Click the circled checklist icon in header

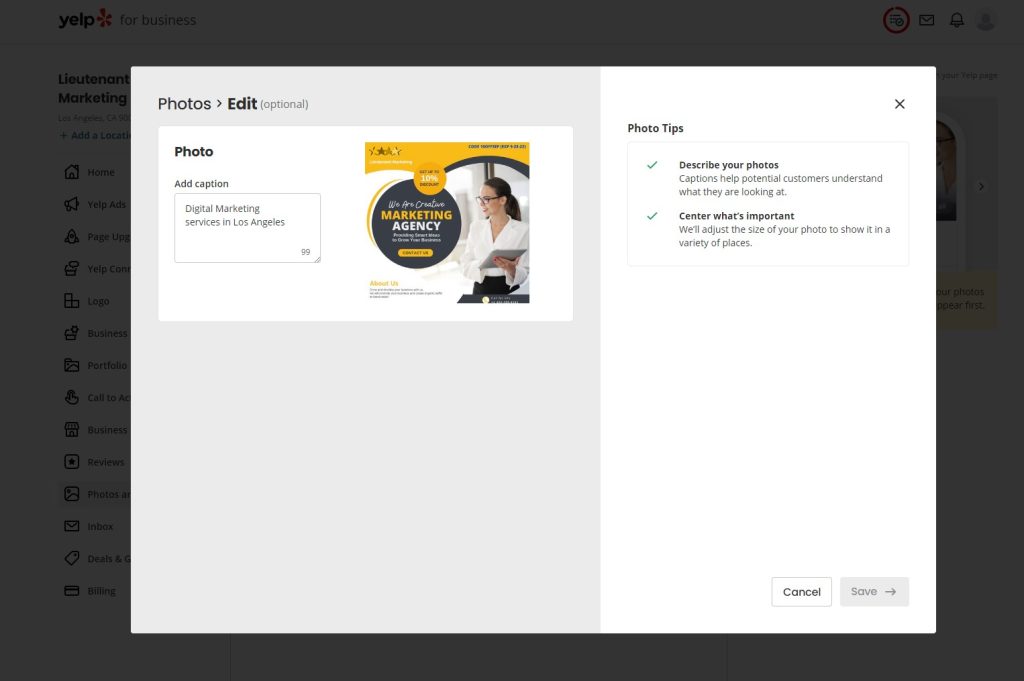pos(896,20)
